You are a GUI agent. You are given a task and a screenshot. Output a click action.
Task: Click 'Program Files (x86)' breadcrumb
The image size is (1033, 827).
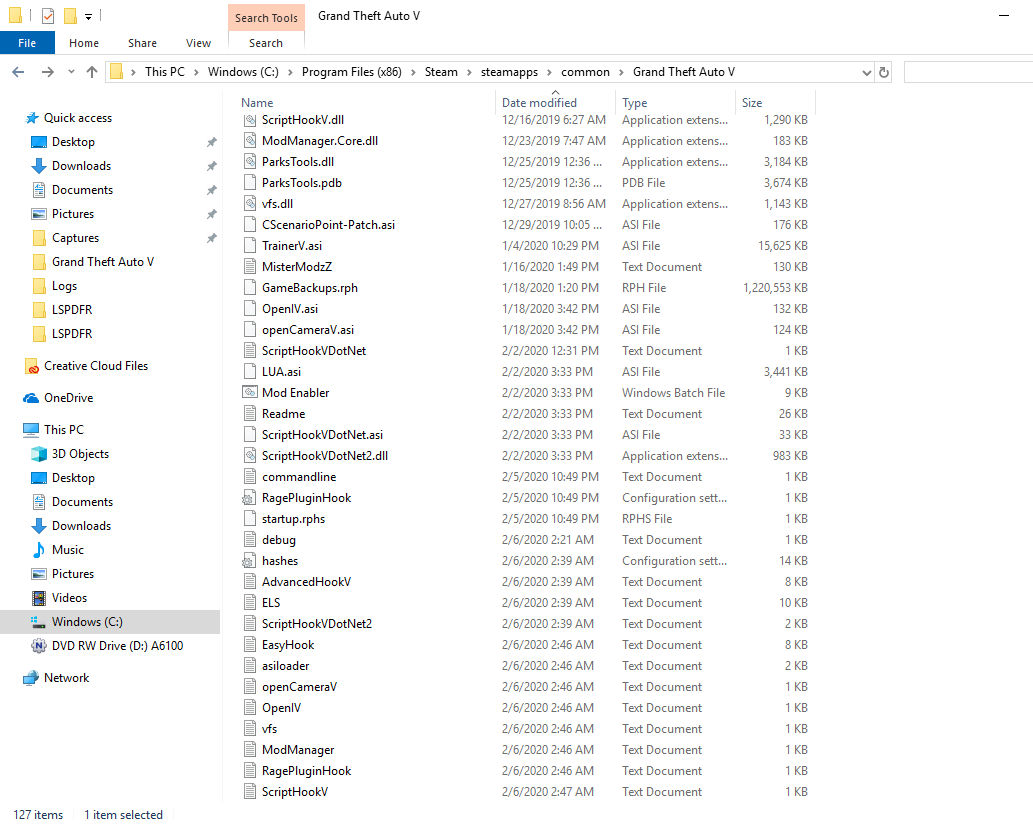[352, 72]
